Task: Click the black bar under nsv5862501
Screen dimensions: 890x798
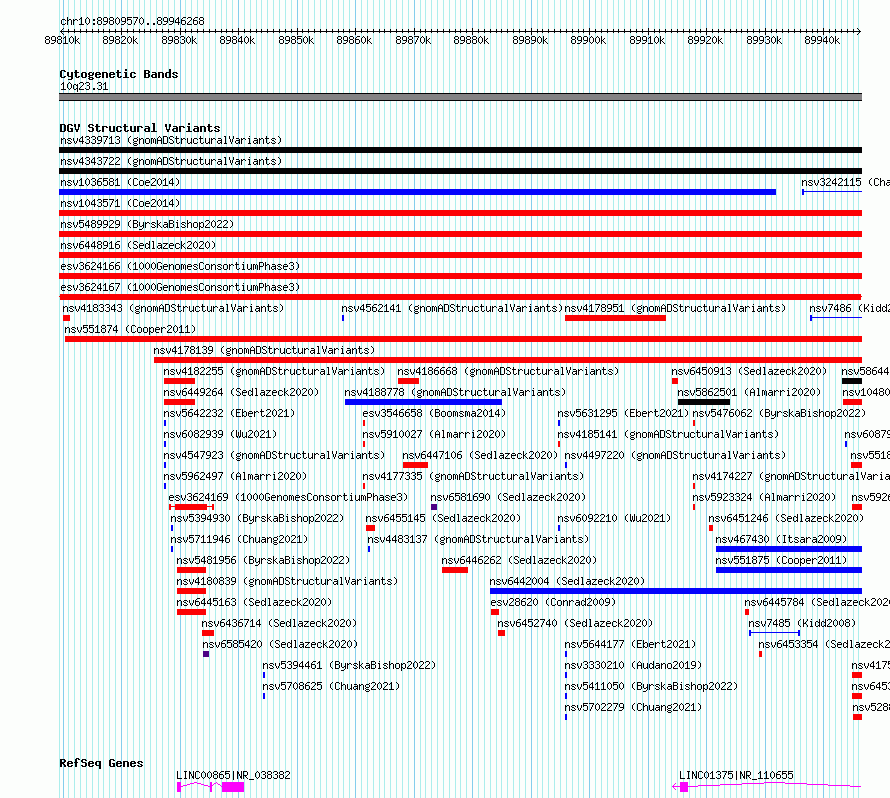Action: pos(704,402)
